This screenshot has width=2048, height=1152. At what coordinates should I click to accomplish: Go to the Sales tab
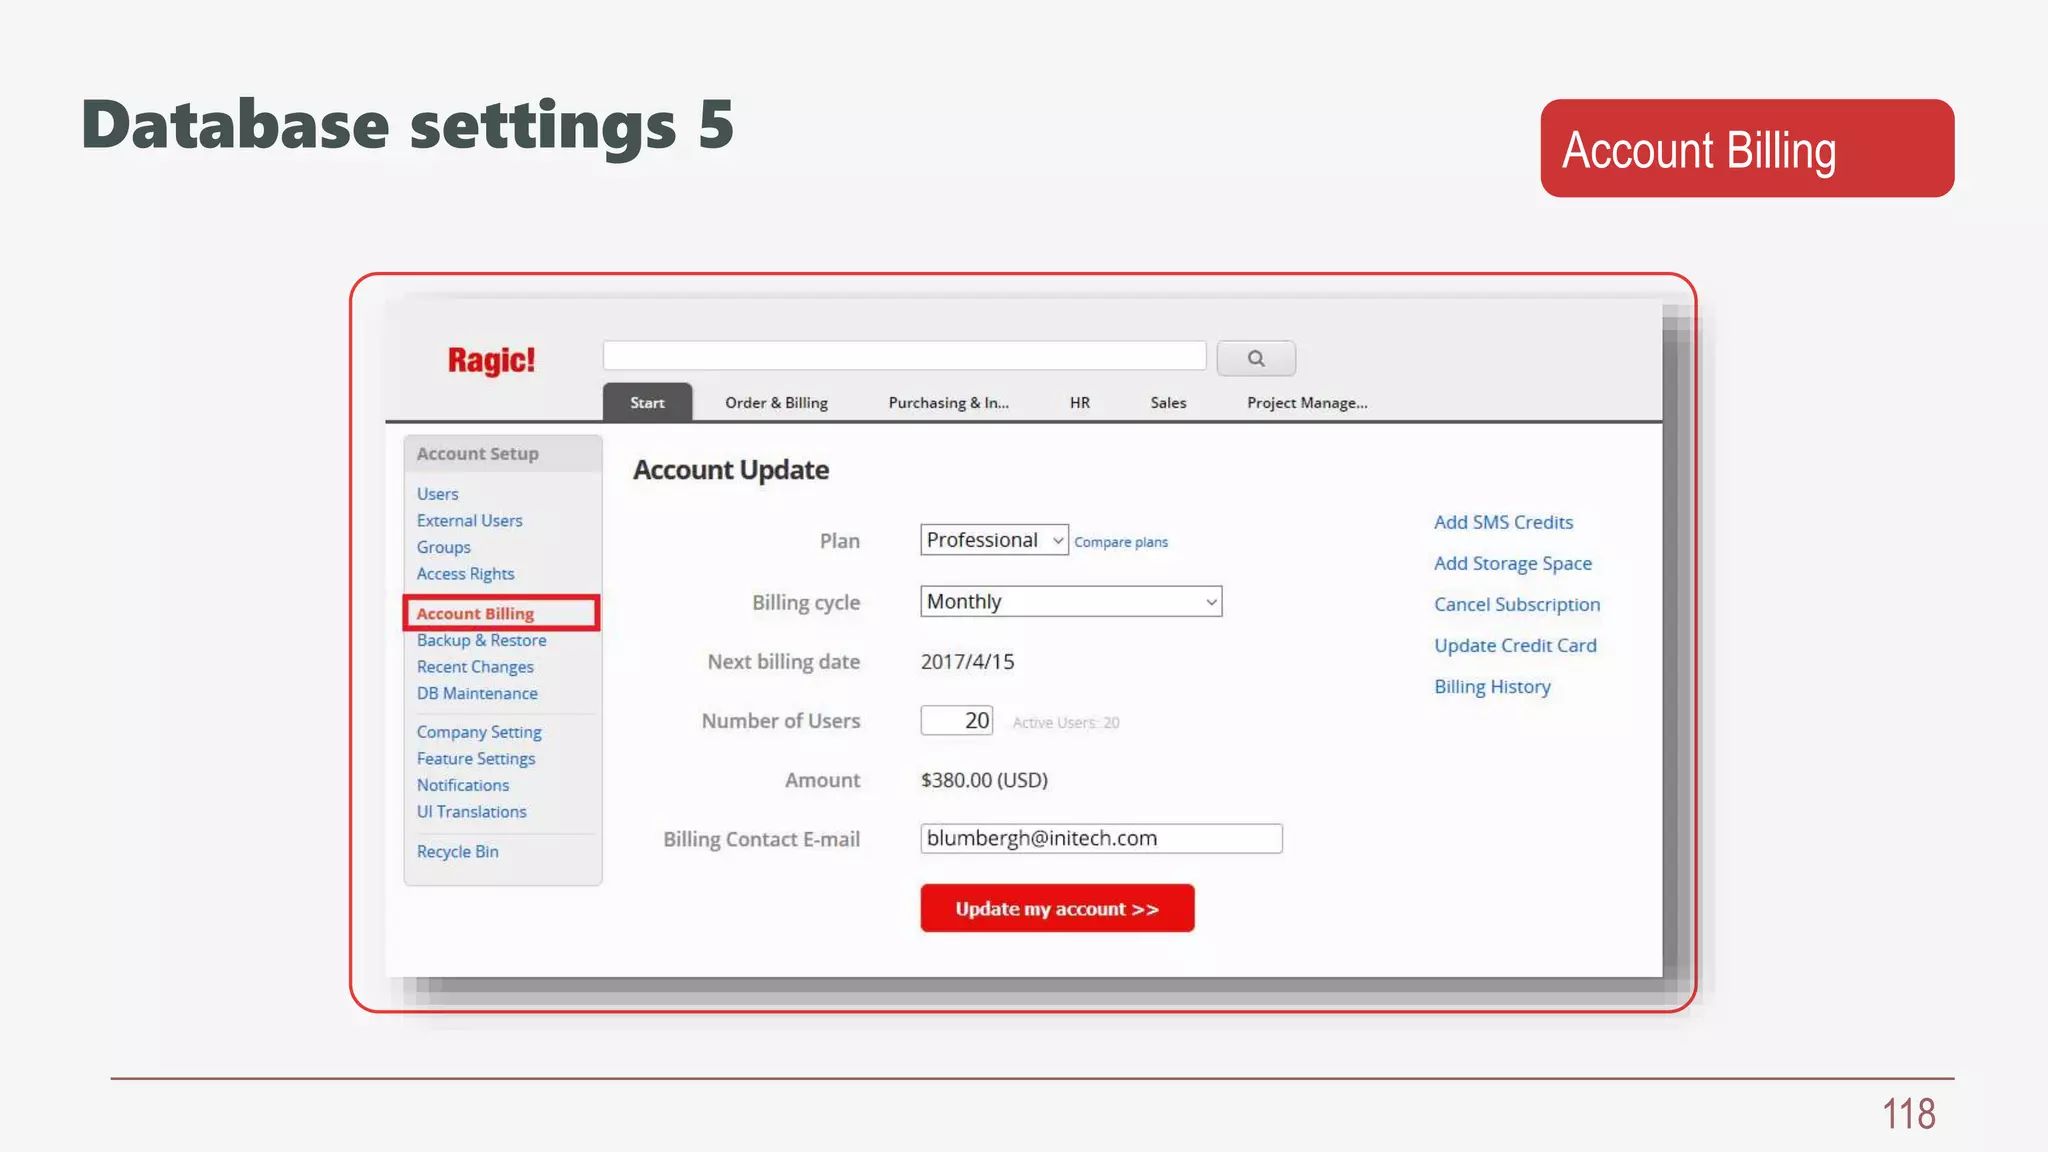1168,402
